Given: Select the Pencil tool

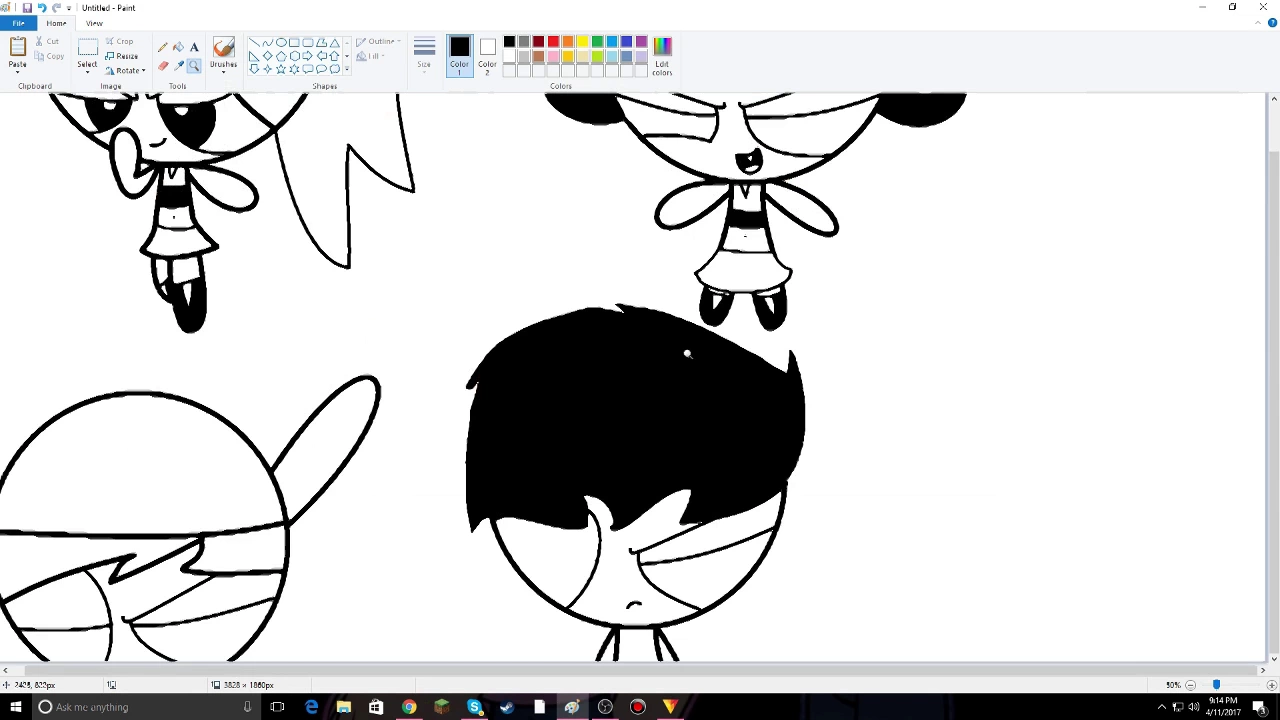Looking at the screenshot, I should (163, 47).
